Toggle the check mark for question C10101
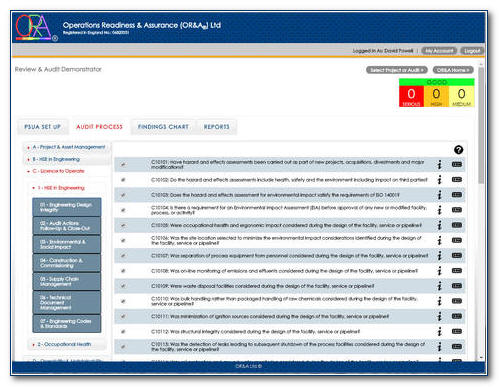Screen dimensions: 499x387 click(x=123, y=164)
